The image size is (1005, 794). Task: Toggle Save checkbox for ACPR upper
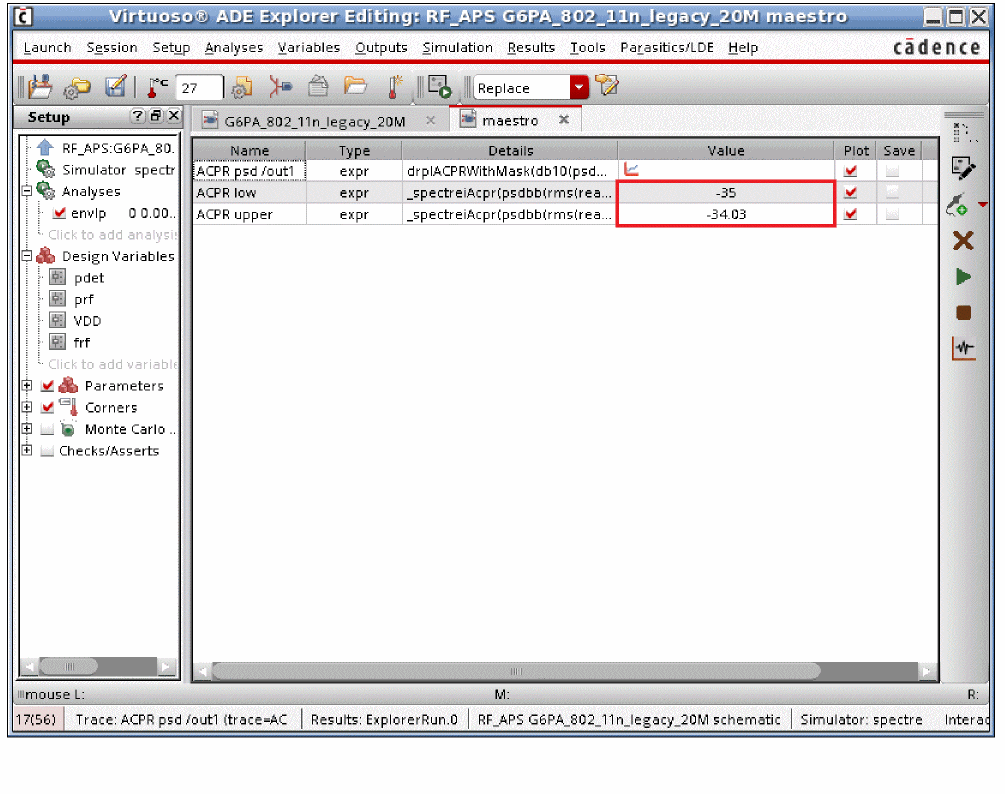892,214
